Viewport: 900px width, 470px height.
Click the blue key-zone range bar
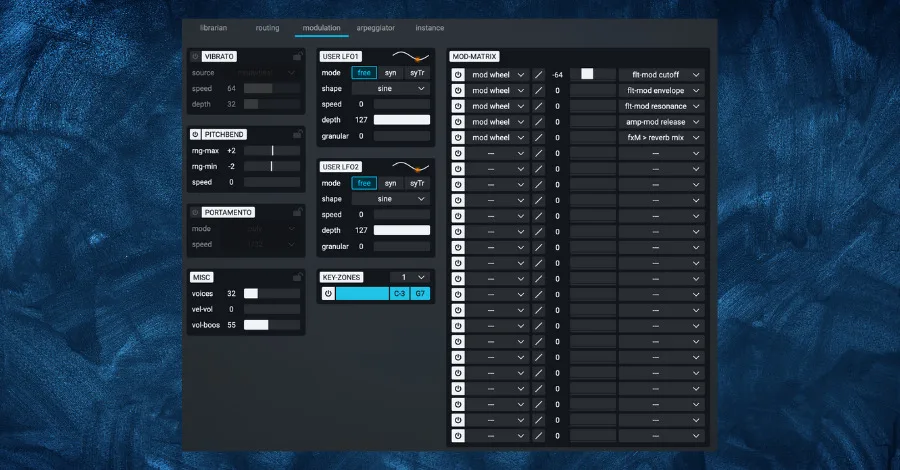[x=362, y=293]
